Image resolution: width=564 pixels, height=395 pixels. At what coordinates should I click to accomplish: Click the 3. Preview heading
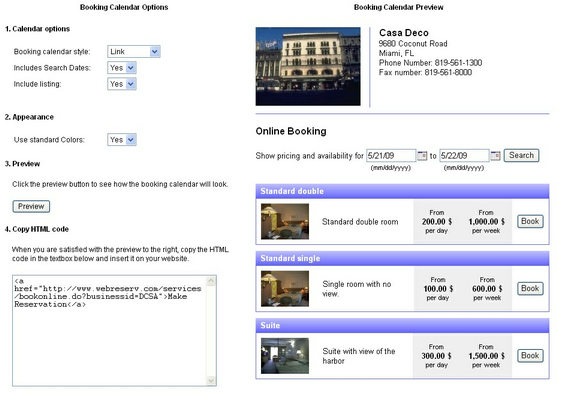click(x=22, y=164)
